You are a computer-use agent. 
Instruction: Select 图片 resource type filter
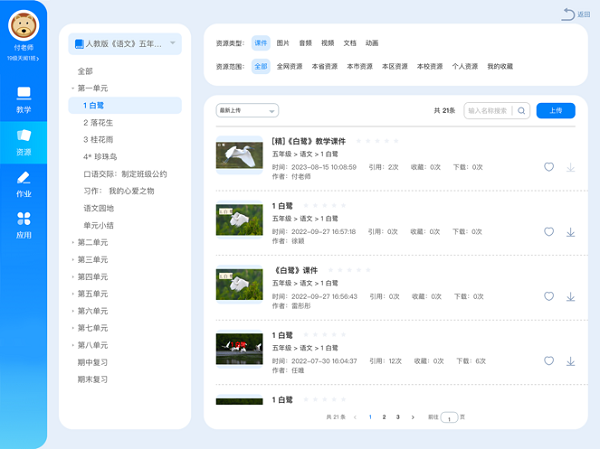[283, 44]
